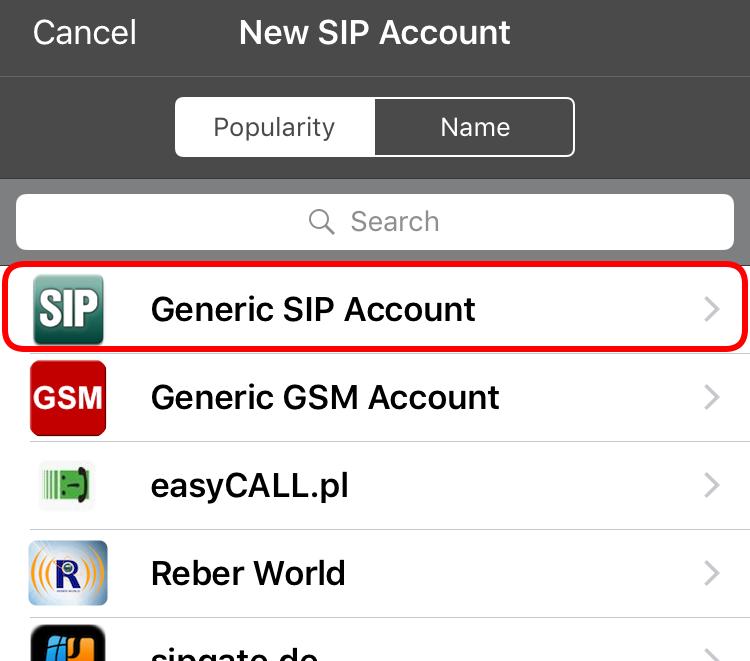Screen dimensions: 750x661
Task: Open Generic SIP Account chevron
Action: pos(712,309)
